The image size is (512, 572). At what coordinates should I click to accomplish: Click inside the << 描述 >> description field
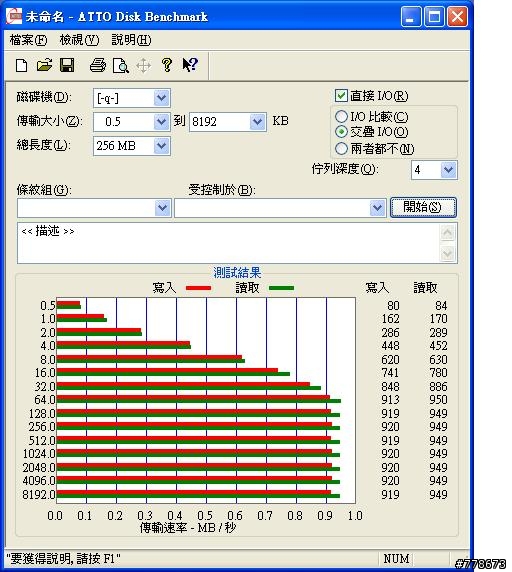coord(229,243)
